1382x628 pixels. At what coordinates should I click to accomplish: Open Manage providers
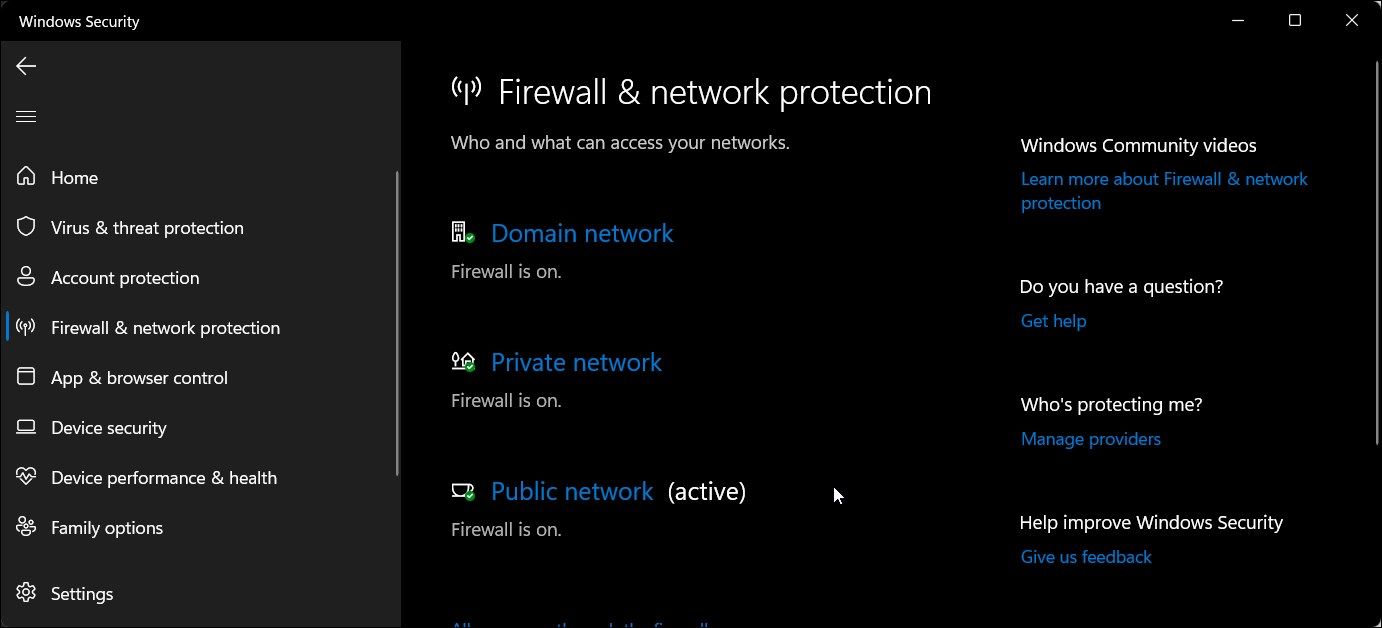(x=1090, y=438)
